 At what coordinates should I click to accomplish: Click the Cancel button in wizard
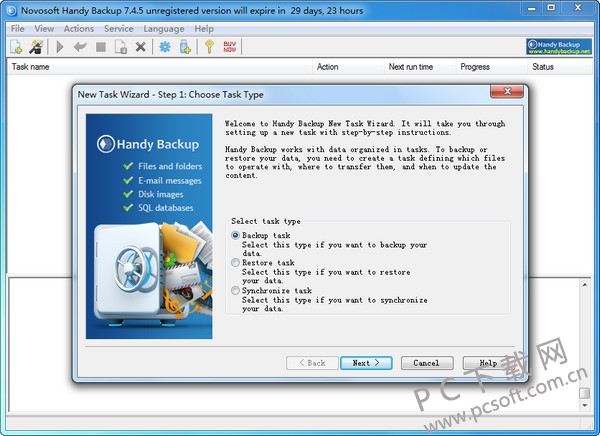point(427,363)
